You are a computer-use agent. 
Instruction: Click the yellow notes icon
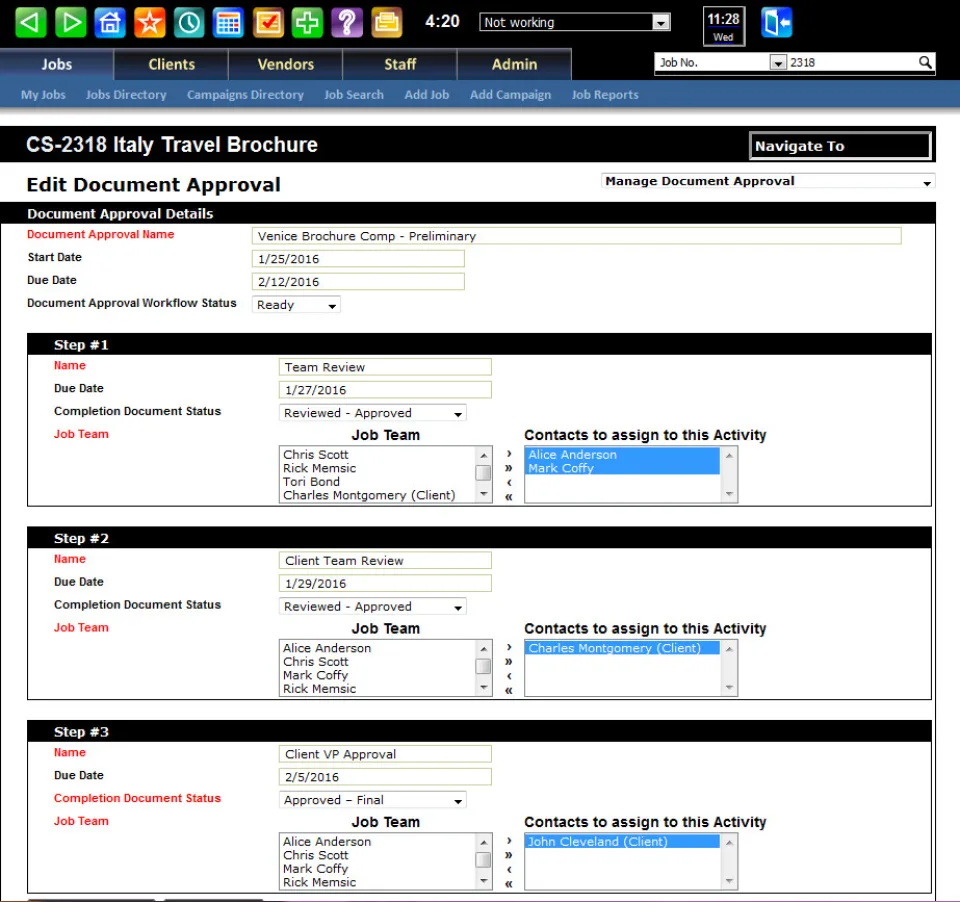pos(387,23)
